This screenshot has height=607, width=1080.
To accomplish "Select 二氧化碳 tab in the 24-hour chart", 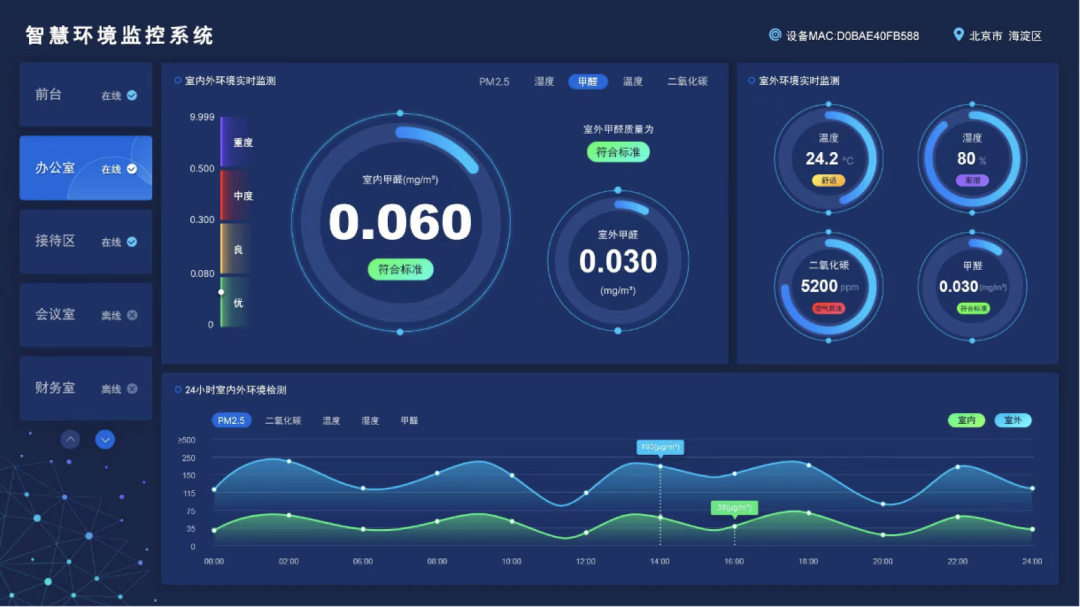I will [x=283, y=421].
